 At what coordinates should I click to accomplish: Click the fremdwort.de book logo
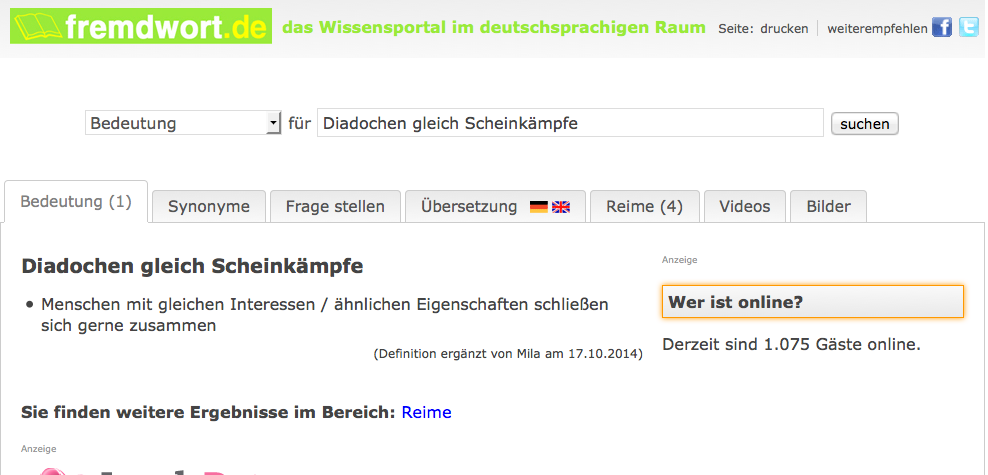tap(38, 26)
